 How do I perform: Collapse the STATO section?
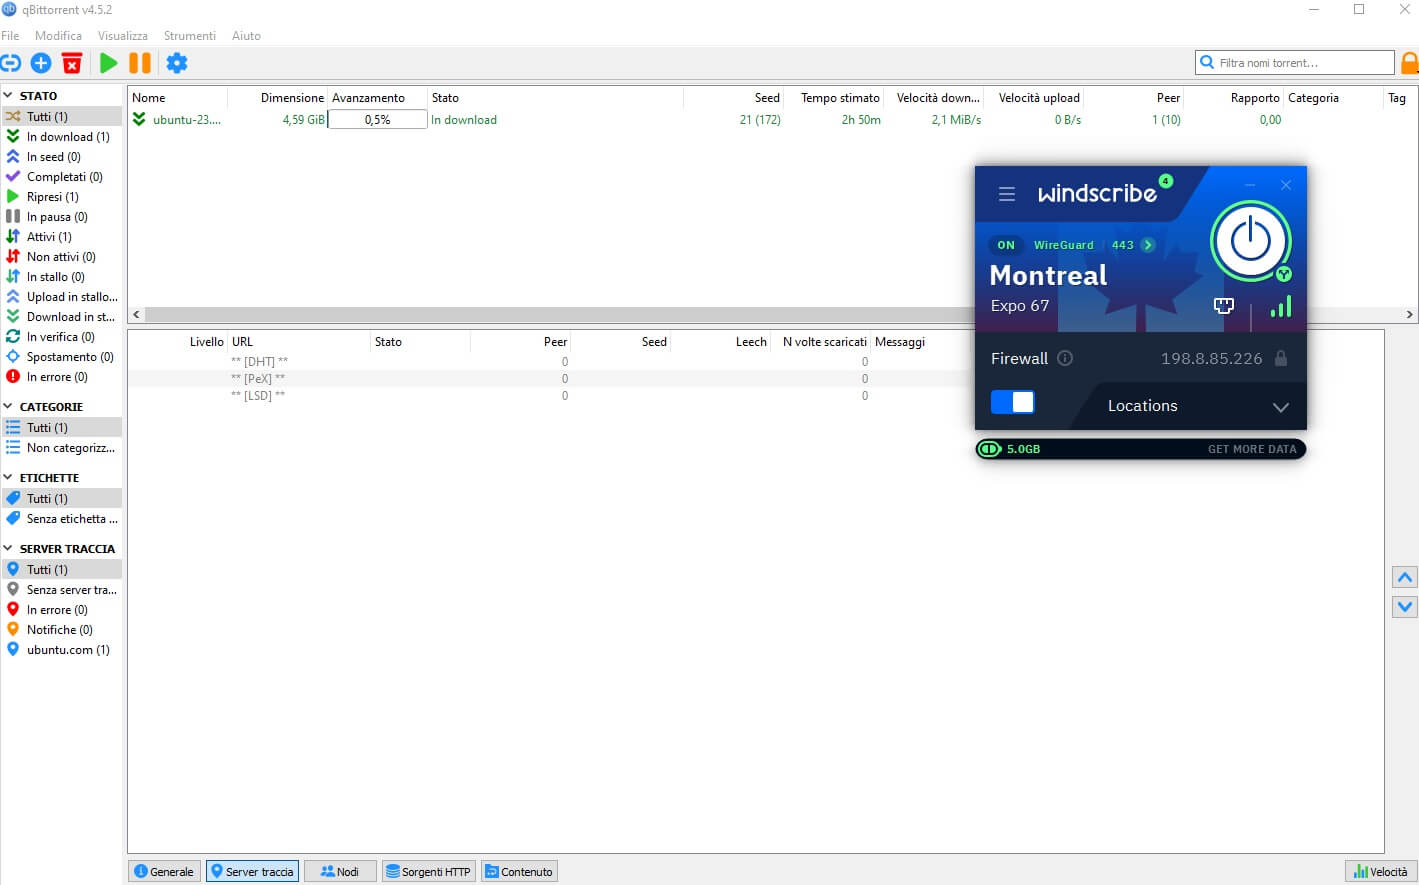[8, 96]
